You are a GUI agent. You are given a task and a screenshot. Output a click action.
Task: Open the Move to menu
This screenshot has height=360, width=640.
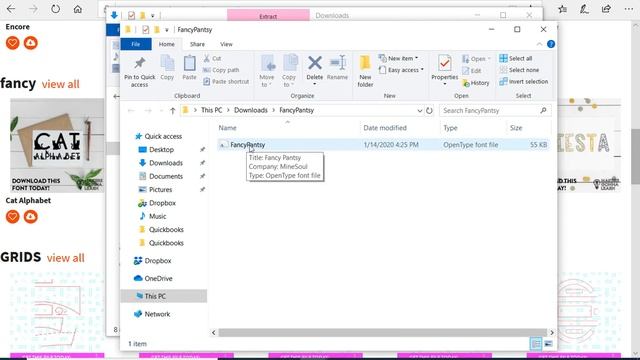click(267, 71)
